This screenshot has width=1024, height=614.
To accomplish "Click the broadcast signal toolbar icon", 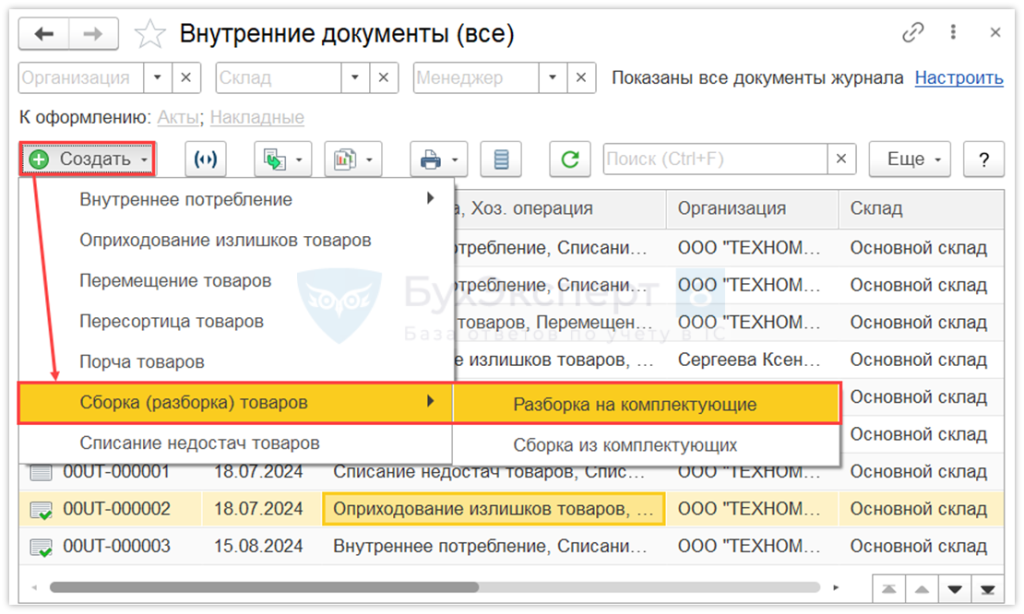I will coord(206,159).
